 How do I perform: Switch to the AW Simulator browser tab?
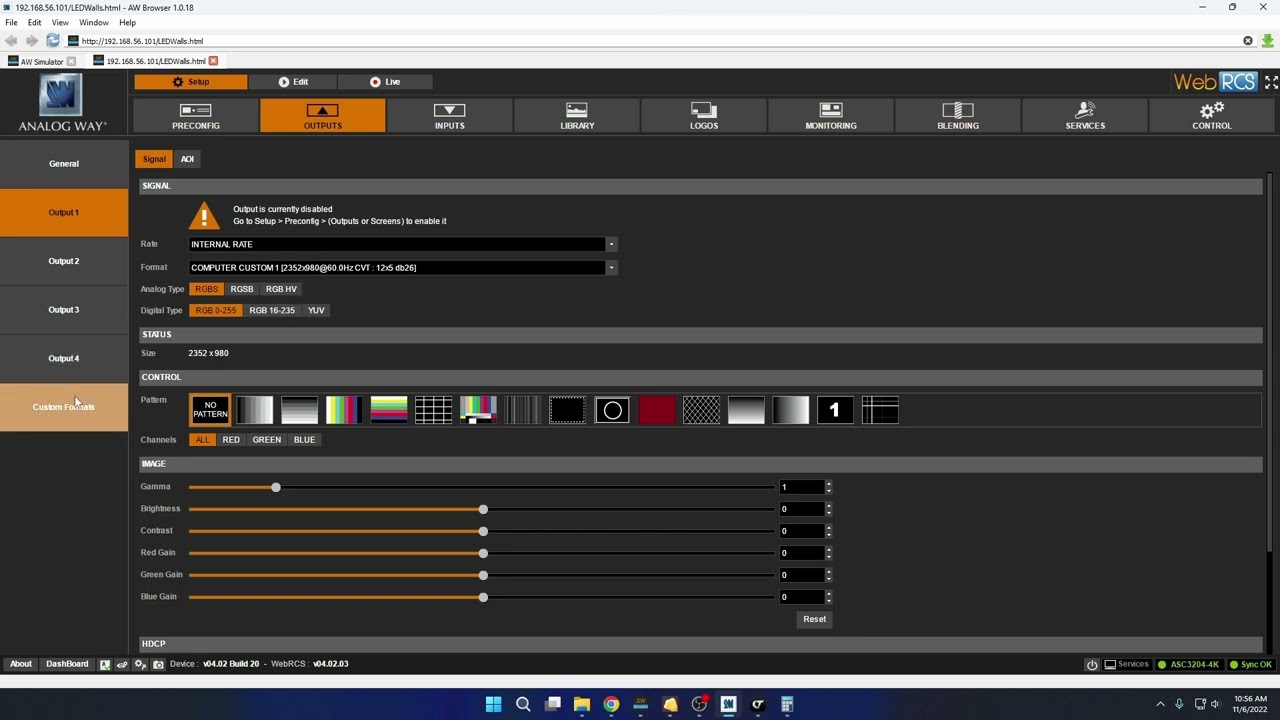[42, 61]
